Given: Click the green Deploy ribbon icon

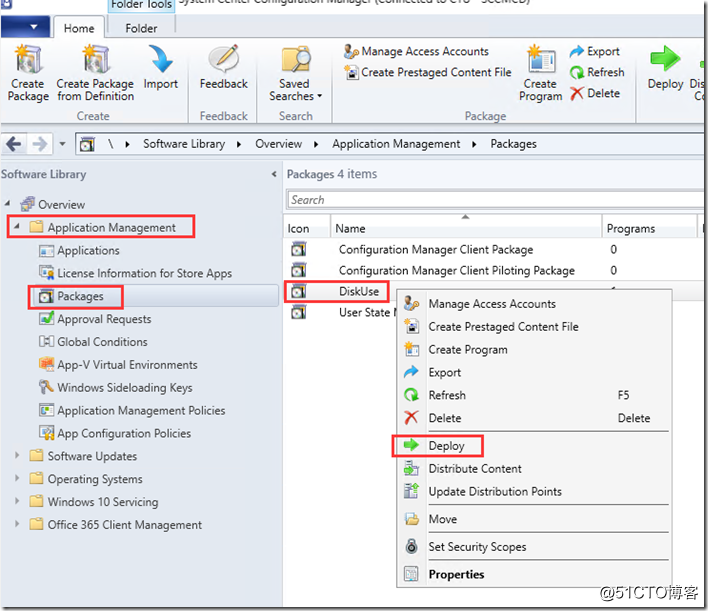Looking at the screenshot, I should (x=665, y=58).
